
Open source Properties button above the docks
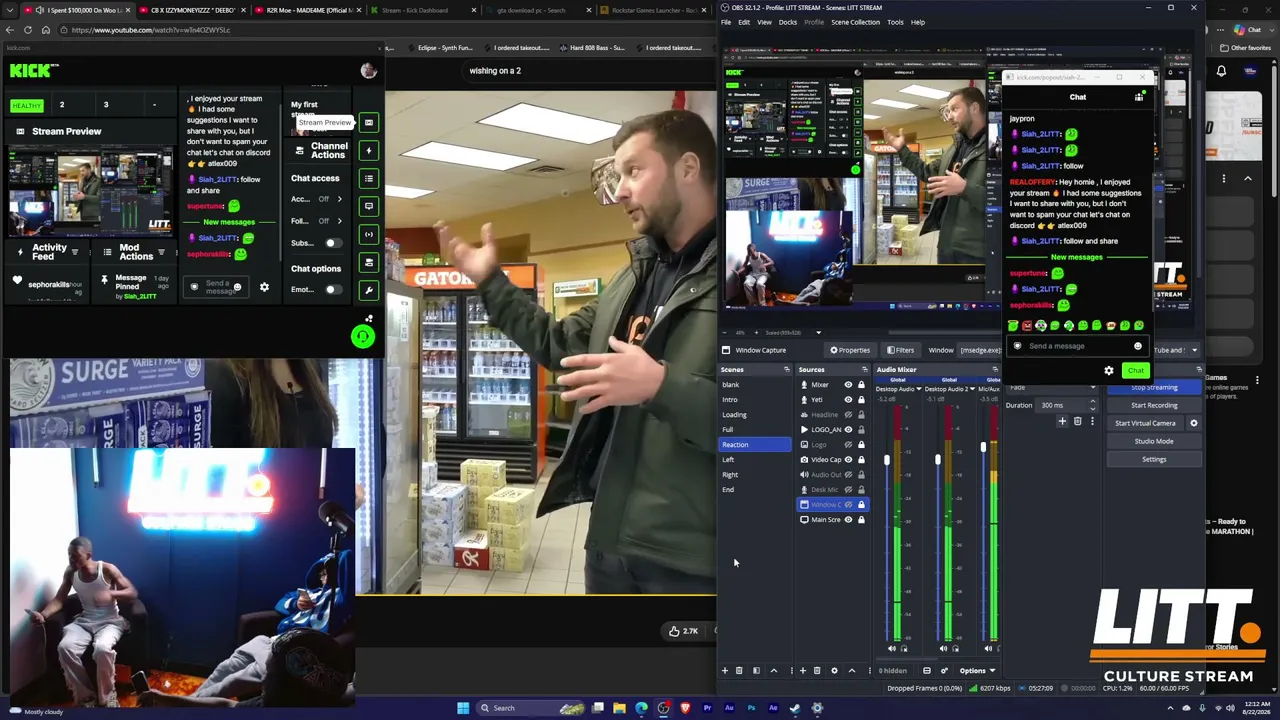850,350
